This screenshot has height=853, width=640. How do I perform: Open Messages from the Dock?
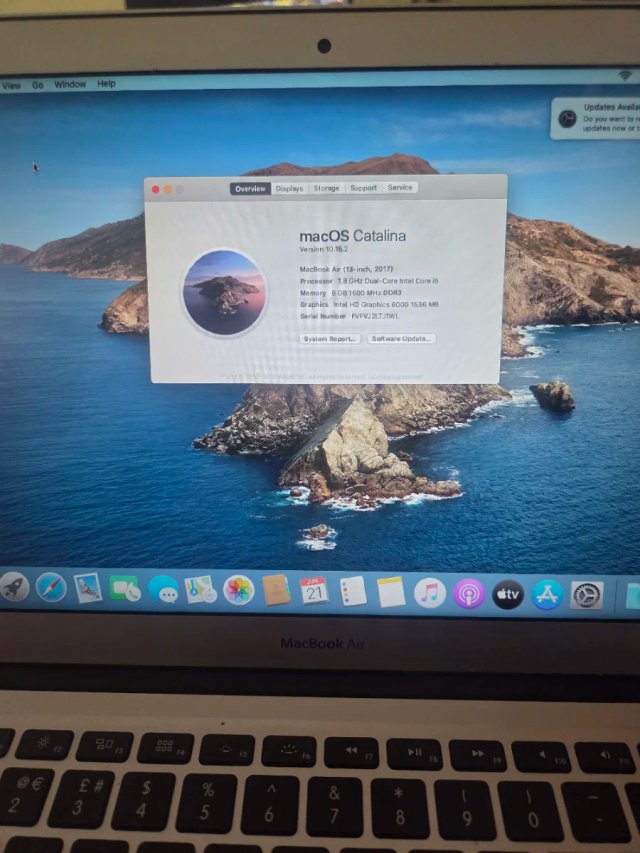point(163,589)
